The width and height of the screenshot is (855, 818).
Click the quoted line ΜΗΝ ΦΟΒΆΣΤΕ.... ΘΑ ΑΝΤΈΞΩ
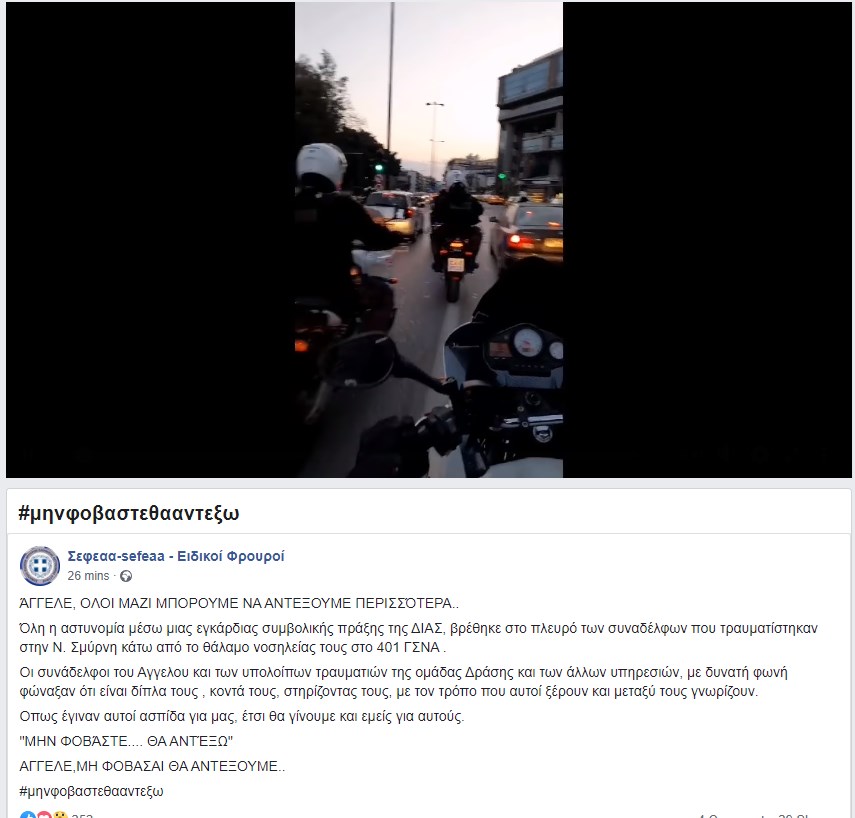coord(126,742)
